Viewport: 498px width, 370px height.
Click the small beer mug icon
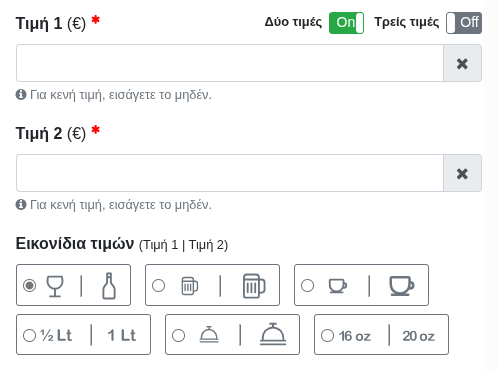click(190, 286)
